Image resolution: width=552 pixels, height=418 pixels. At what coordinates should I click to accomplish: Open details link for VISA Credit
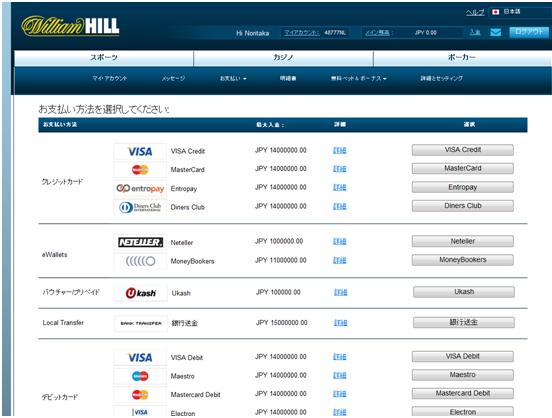point(340,151)
